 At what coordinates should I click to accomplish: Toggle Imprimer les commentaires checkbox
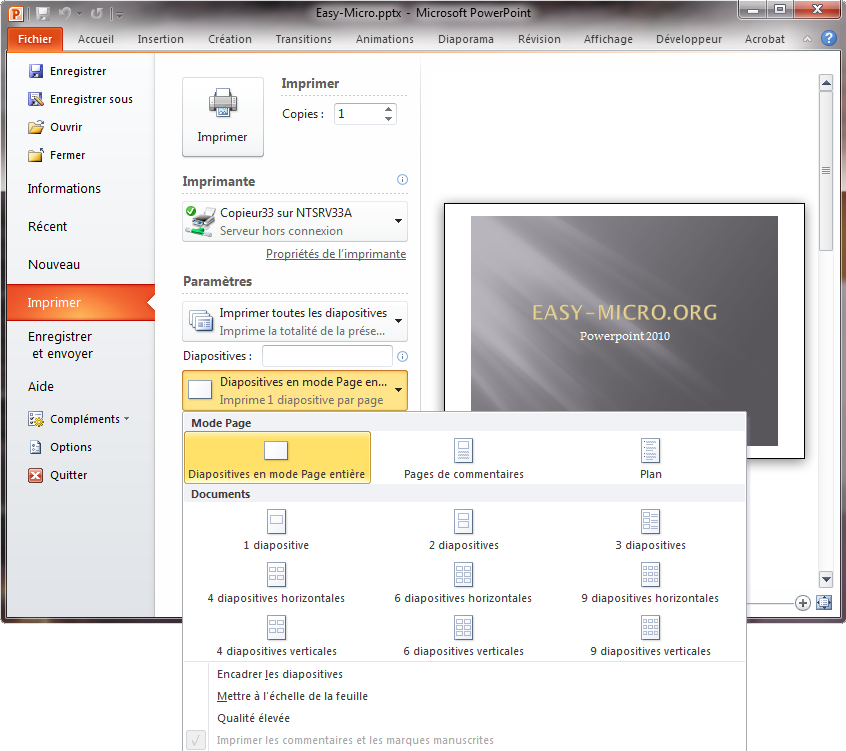pos(196,740)
